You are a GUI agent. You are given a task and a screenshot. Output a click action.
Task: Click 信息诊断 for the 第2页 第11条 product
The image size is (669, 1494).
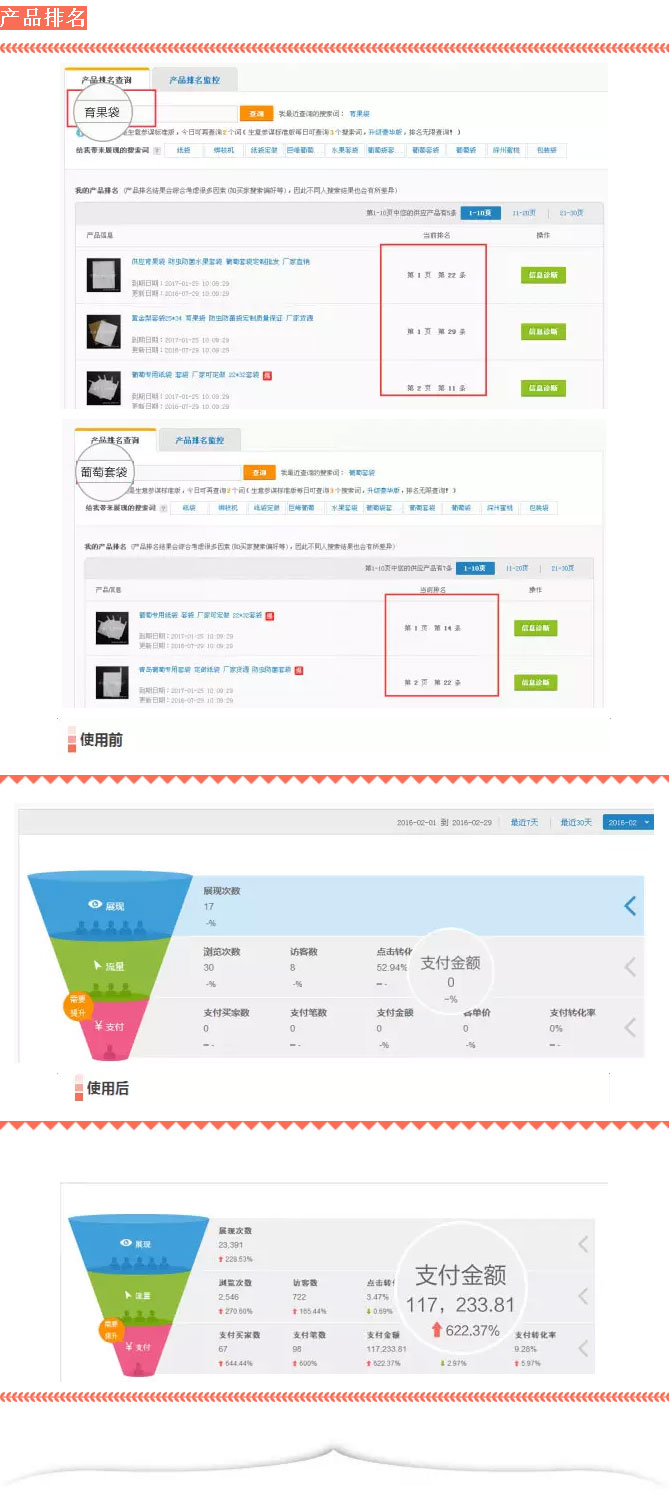click(543, 387)
